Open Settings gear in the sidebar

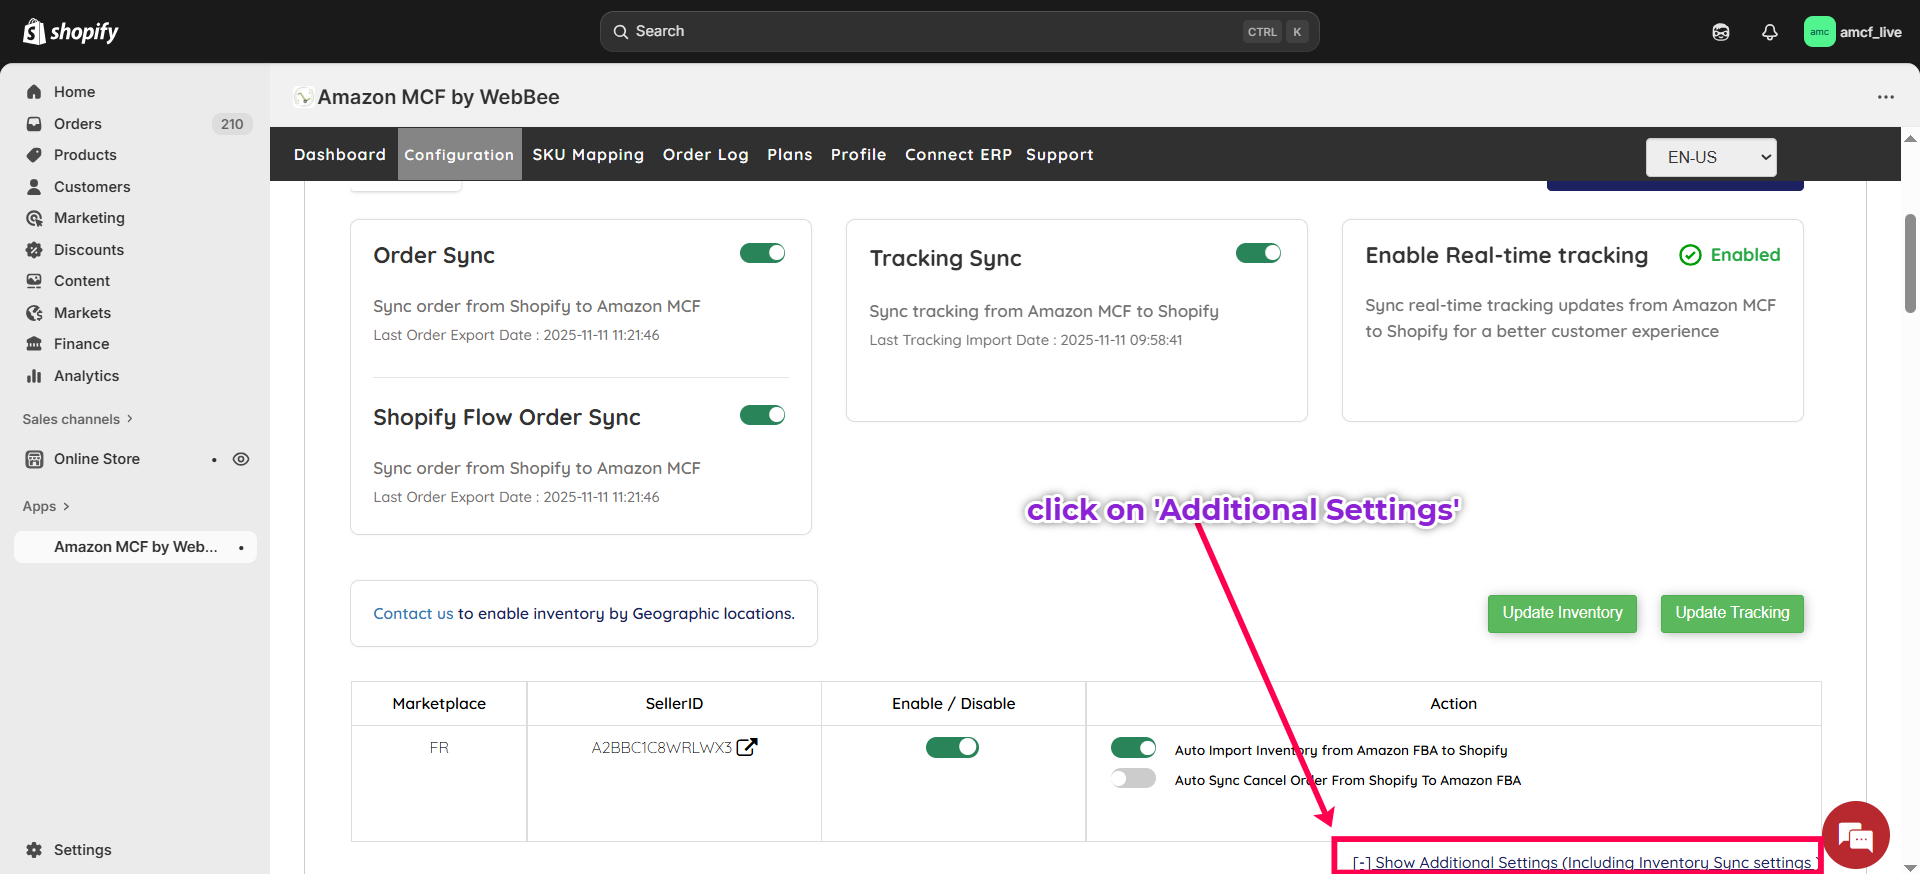34,850
